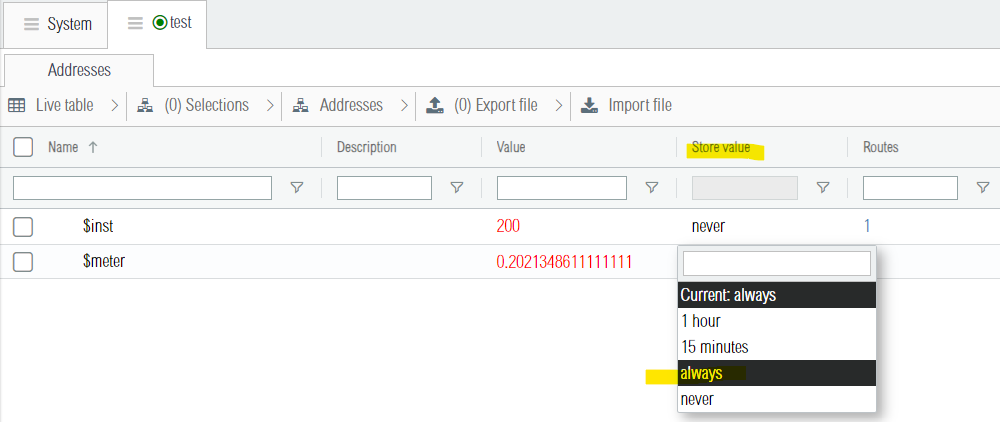Open the Routes link value 1 for $inst

868,227
